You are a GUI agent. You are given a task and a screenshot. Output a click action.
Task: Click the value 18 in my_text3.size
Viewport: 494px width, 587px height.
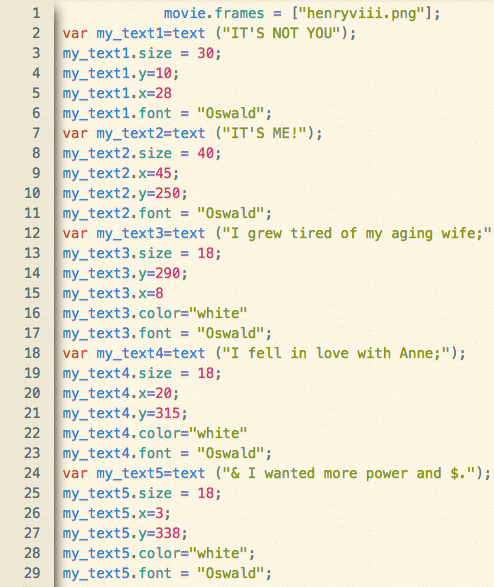[206, 253]
